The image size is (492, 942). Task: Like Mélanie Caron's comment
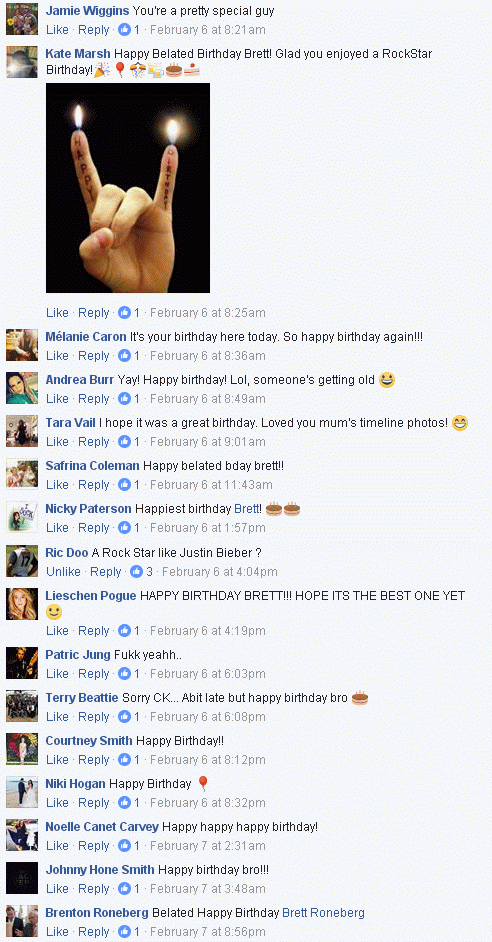(x=57, y=356)
